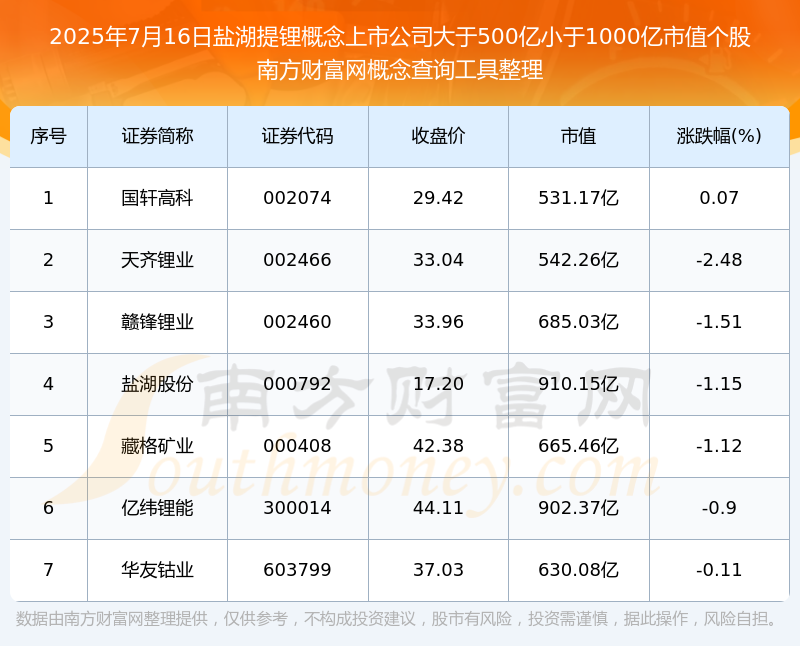800x646 pixels.
Task: Click change percentage 0.07
Action: [x=719, y=198]
